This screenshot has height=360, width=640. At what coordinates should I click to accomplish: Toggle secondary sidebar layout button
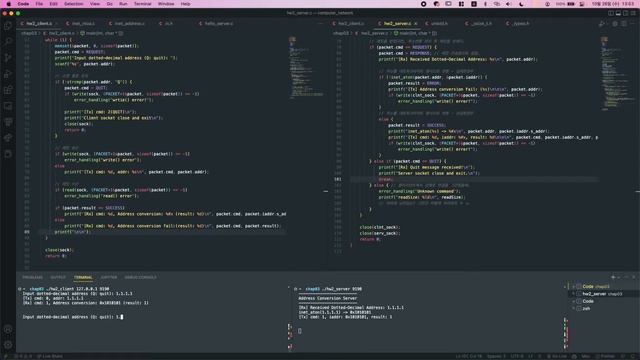point(626,13)
